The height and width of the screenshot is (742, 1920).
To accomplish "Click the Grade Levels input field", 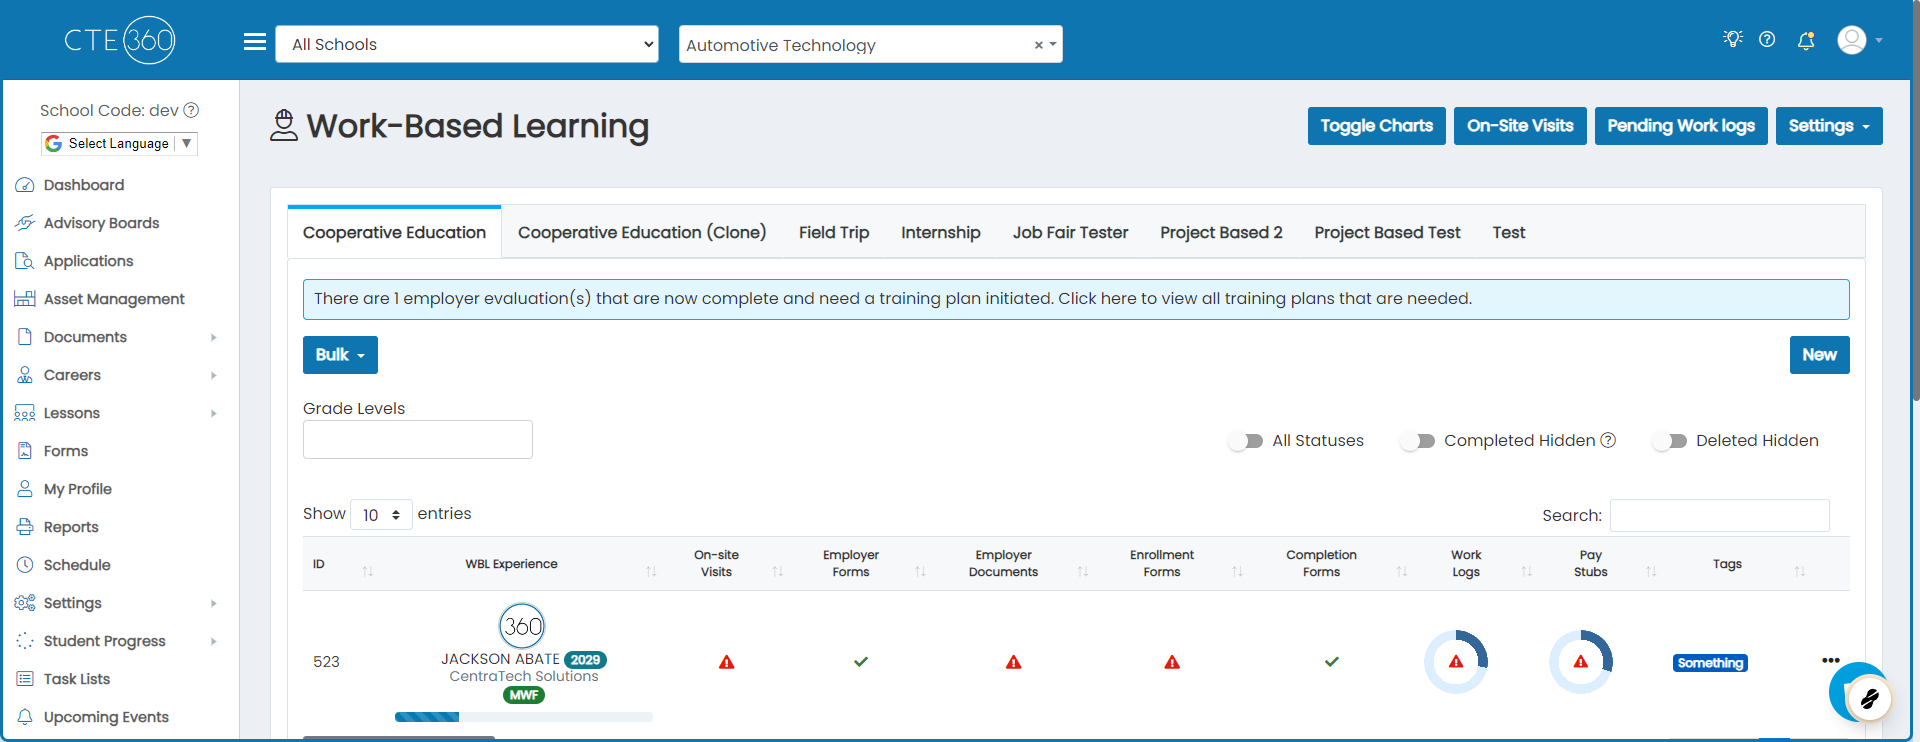I will click(x=418, y=440).
